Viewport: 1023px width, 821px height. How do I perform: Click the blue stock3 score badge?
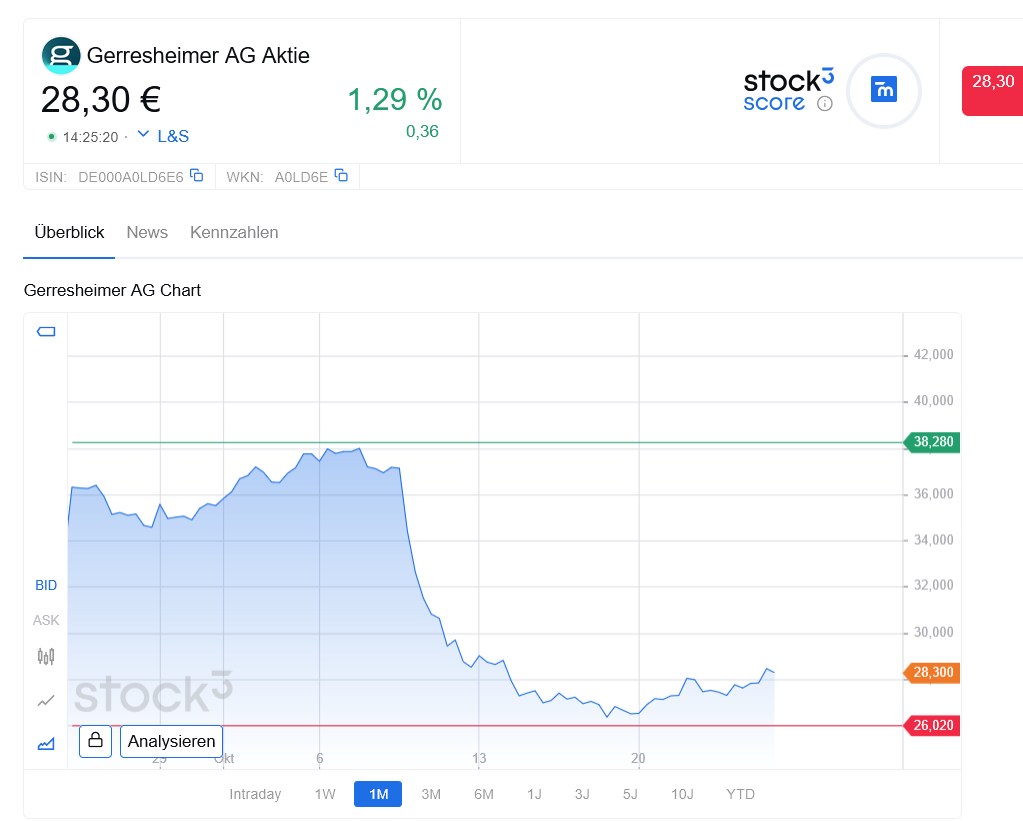pos(884,90)
